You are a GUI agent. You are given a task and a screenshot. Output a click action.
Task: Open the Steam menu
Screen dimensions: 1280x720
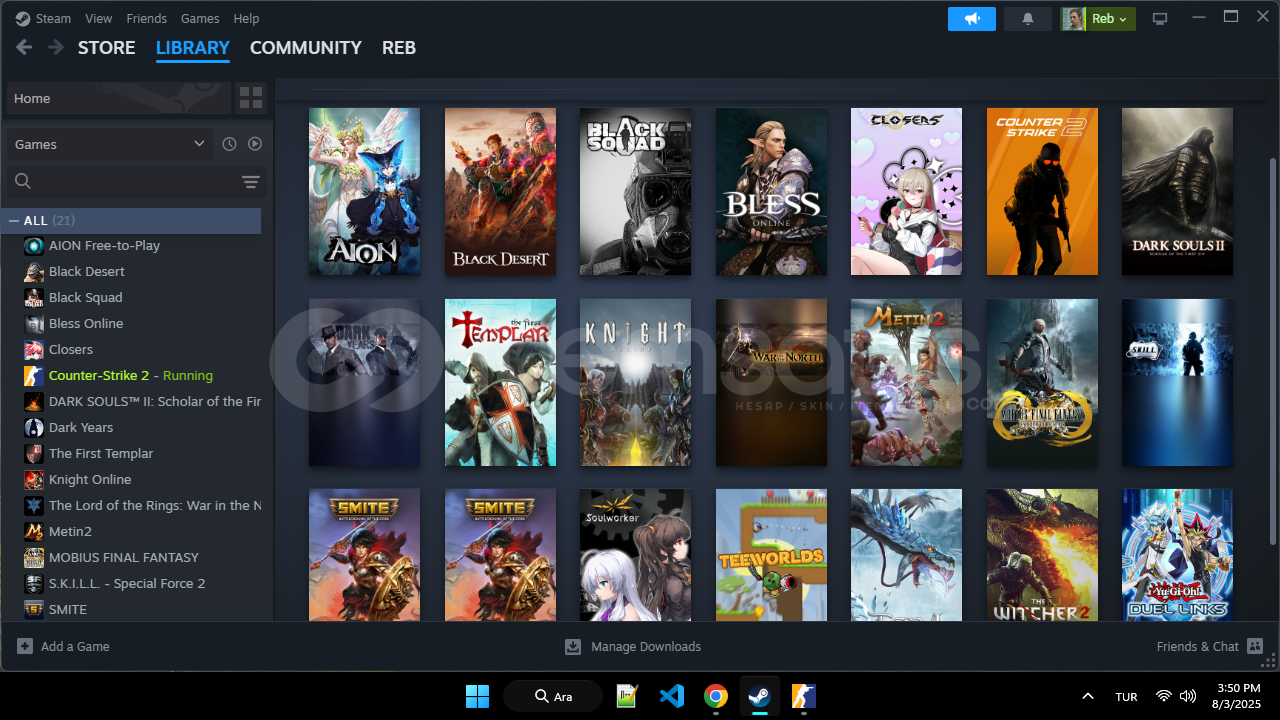pyautogui.click(x=53, y=18)
